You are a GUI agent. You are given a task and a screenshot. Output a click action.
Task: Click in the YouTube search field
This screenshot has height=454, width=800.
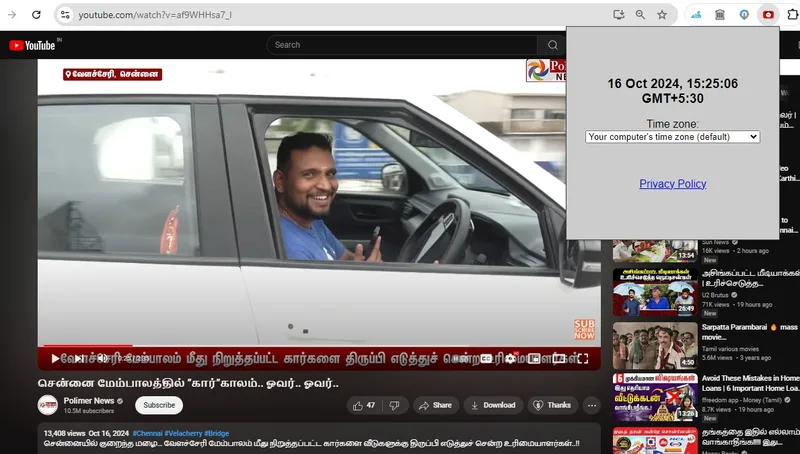tap(402, 45)
